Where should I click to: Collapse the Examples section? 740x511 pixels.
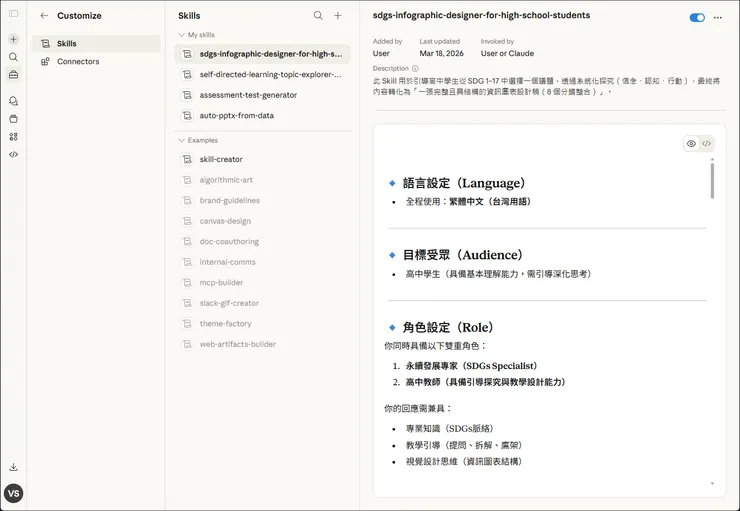click(198, 140)
